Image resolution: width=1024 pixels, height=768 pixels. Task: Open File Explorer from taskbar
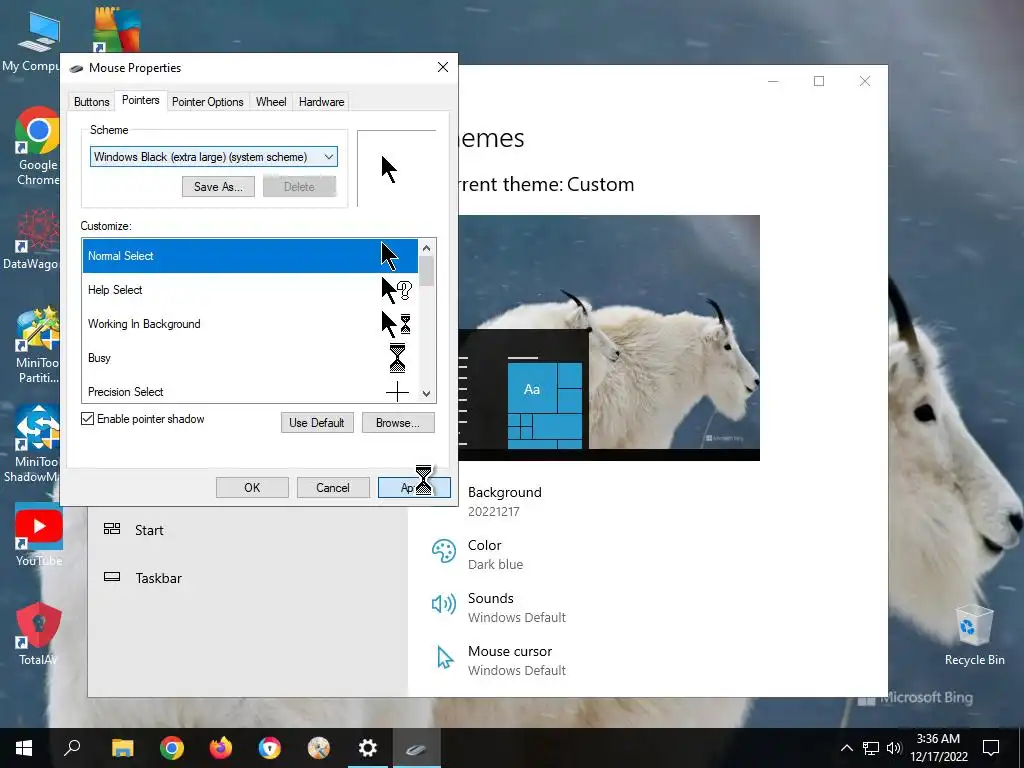click(x=122, y=748)
